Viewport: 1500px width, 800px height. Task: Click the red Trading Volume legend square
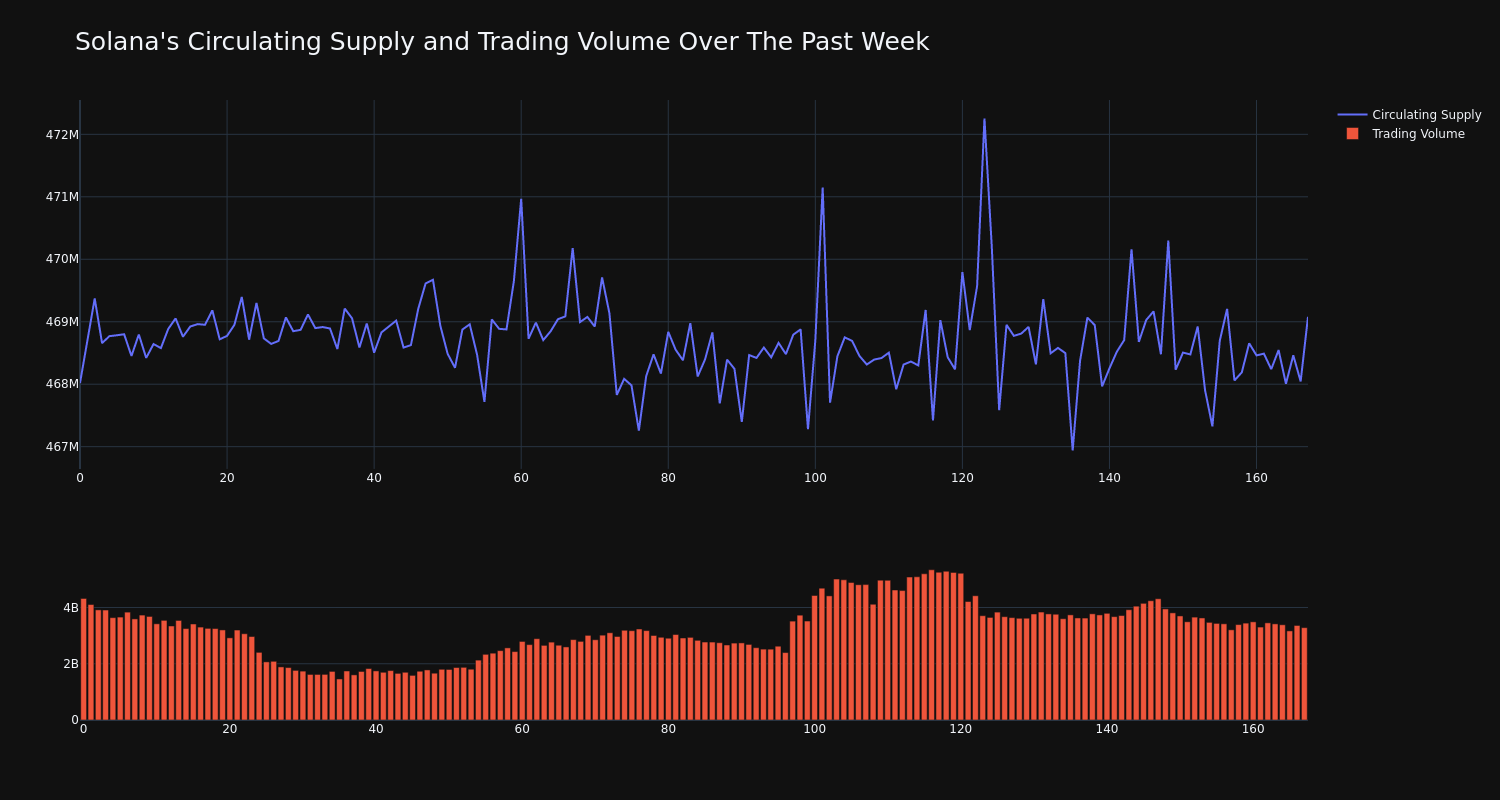[x=1352, y=134]
